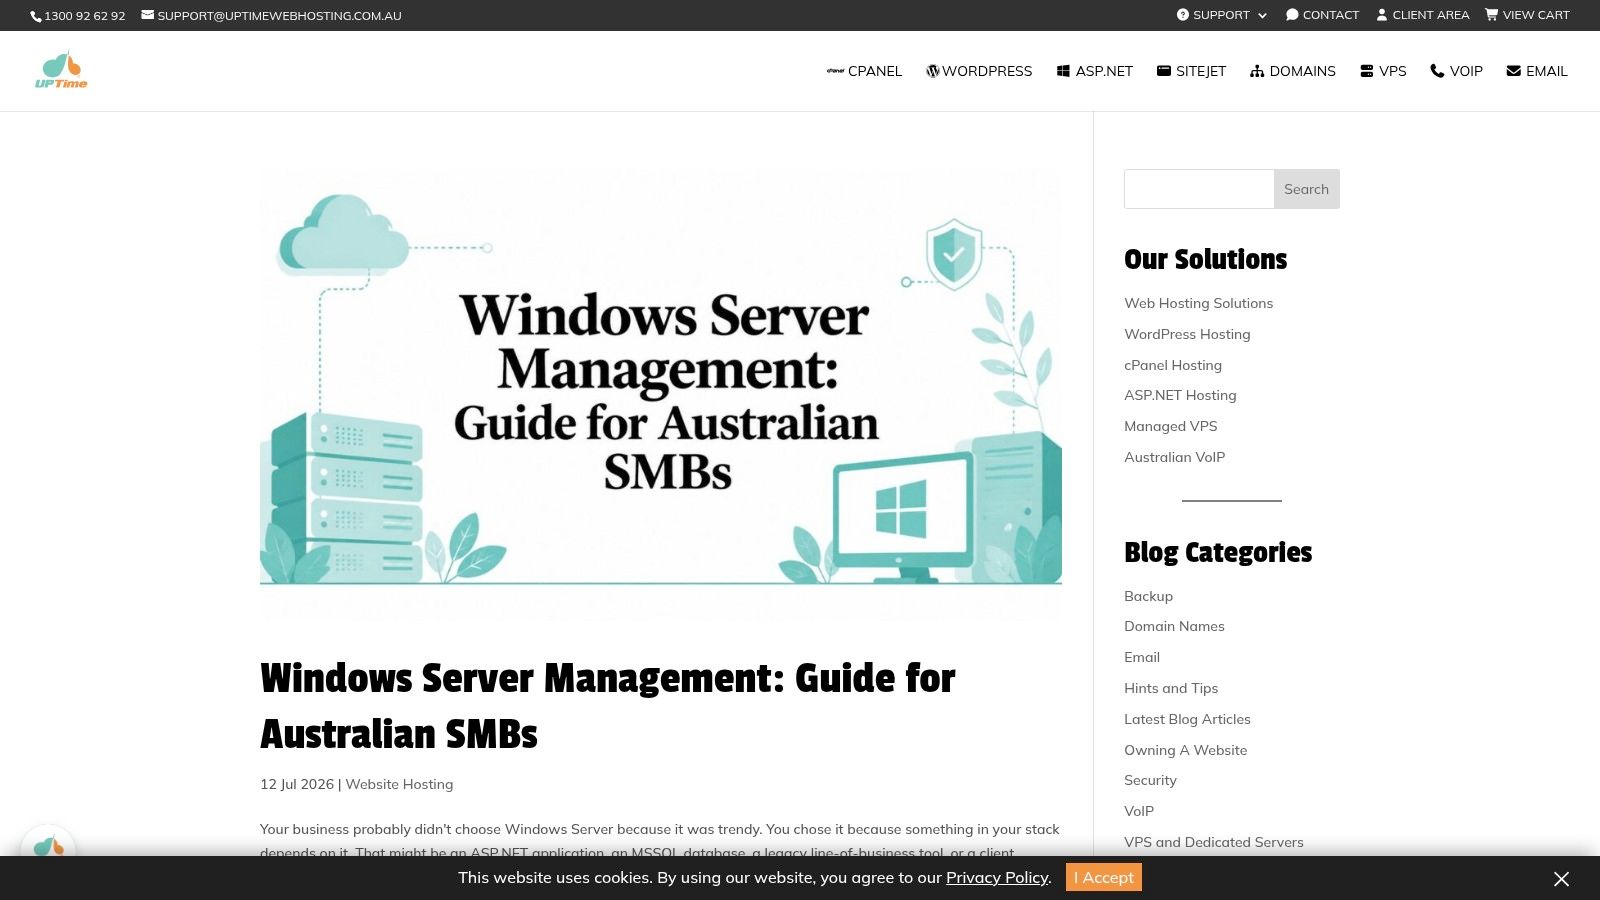Open cPanel Hosting sidebar link
Viewport: 1600px width, 900px height.
[1173, 365]
